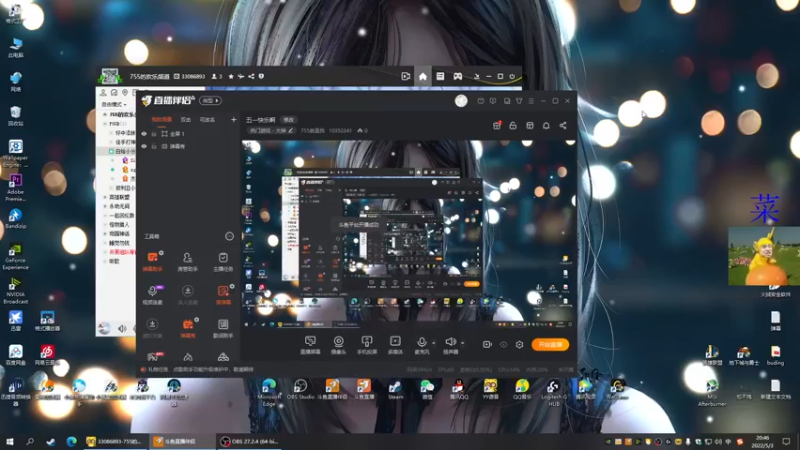Image resolution: width=800 pixels, height=450 pixels.
Task: Click video icon in YY title bar
Action: tap(406, 77)
